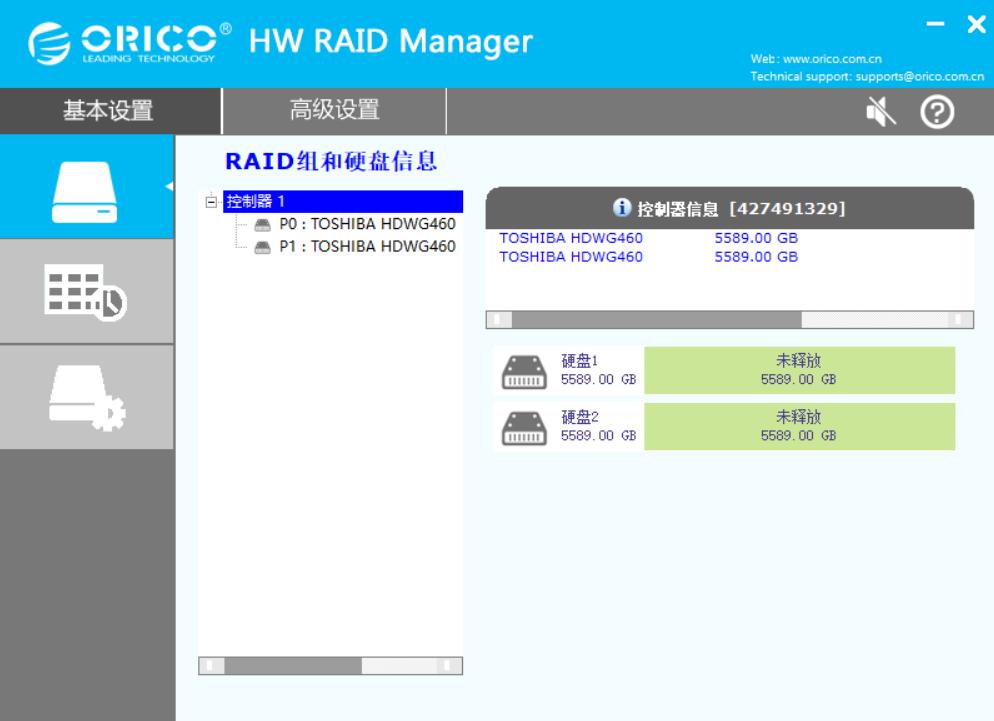Switch to the 高级设置 tab
Image resolution: width=994 pixels, height=721 pixels.
334,110
